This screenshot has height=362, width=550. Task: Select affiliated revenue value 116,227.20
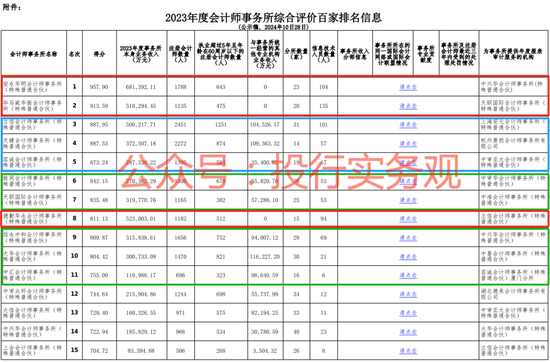pos(265,257)
